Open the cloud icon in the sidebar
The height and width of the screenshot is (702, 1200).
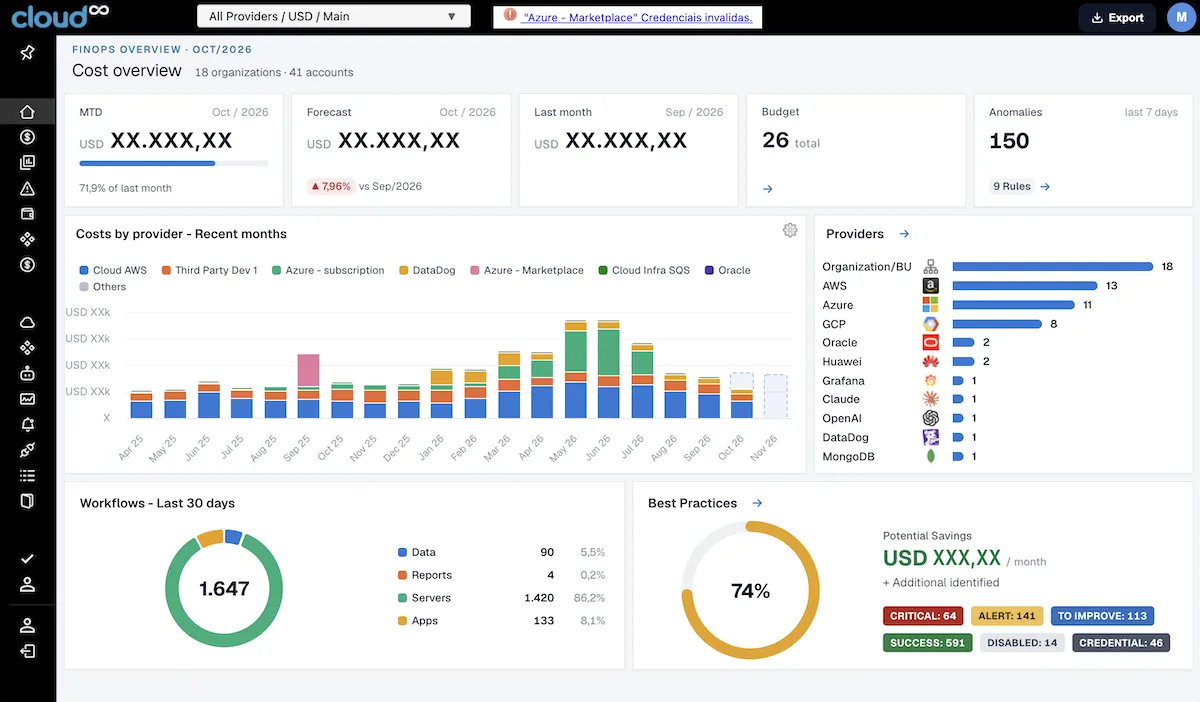pyautogui.click(x=28, y=323)
